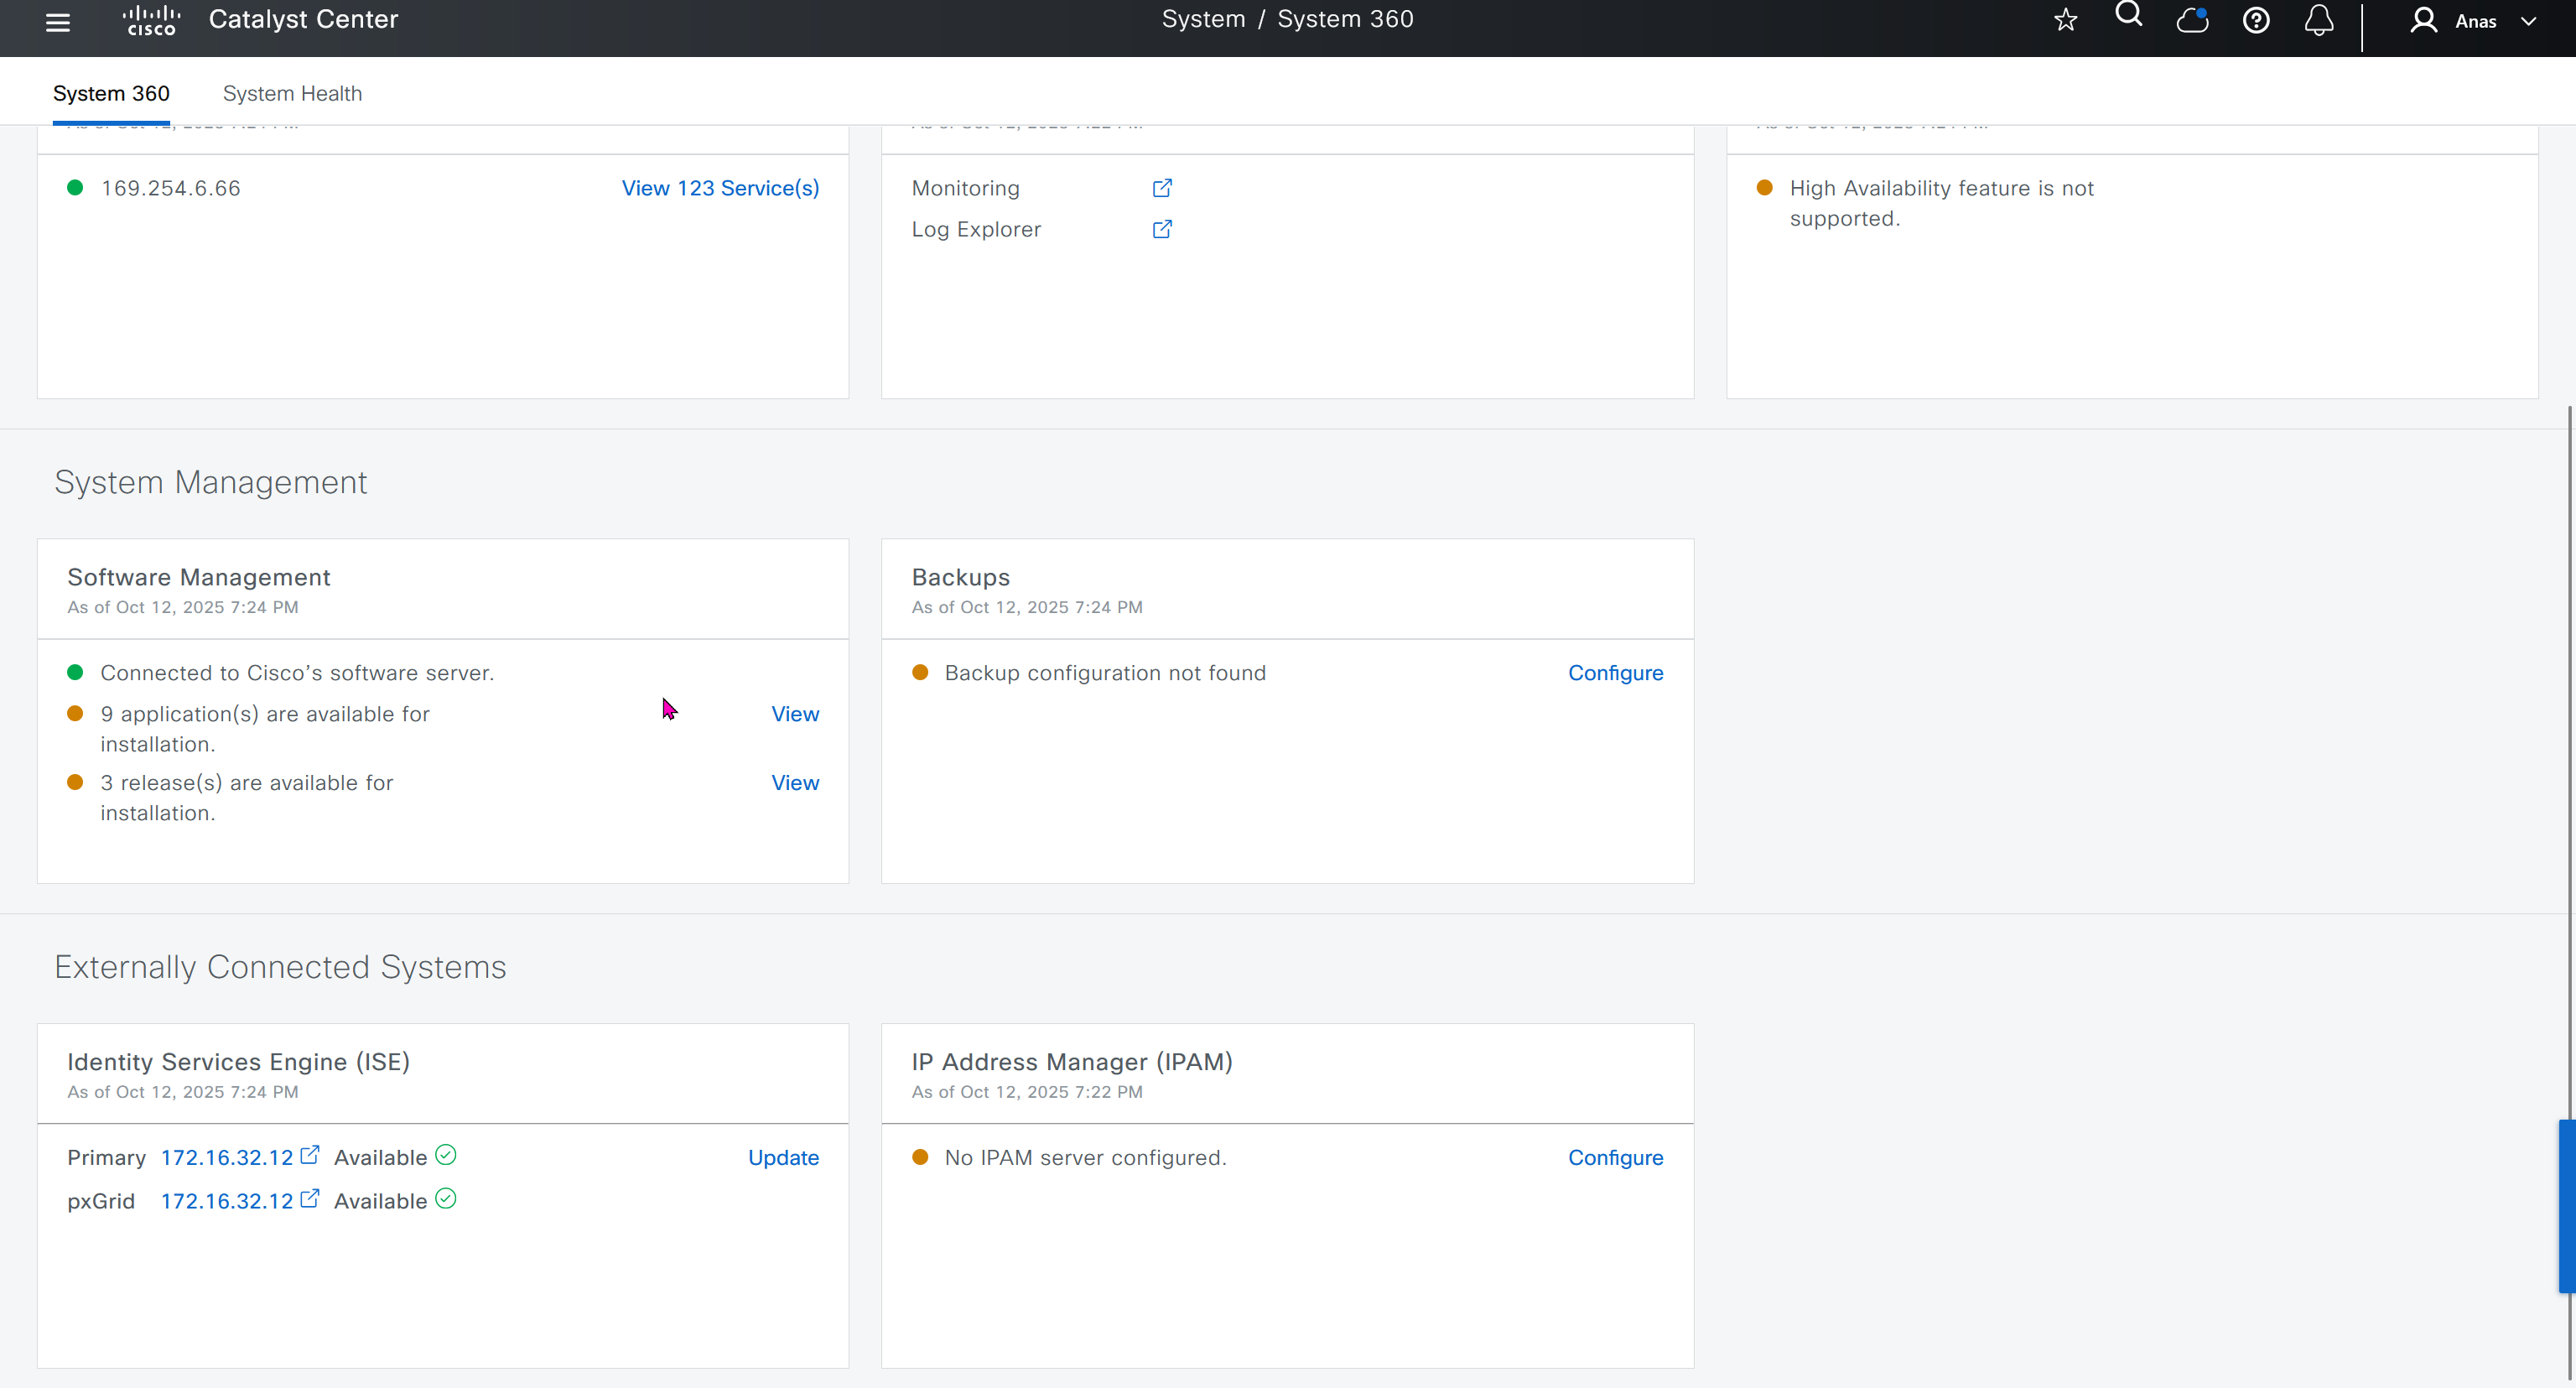View the 3 available releases
Image resolution: width=2576 pixels, height=1388 pixels.
tap(794, 783)
